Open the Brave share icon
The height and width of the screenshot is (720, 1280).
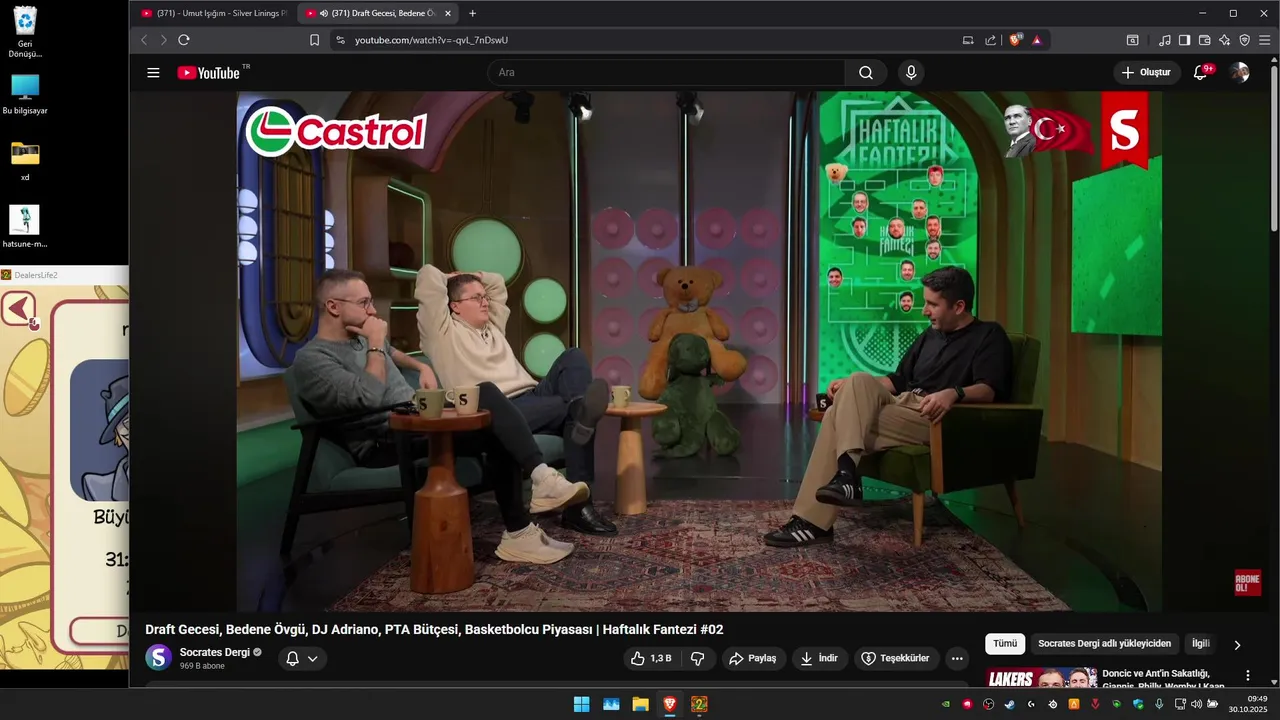(x=990, y=40)
